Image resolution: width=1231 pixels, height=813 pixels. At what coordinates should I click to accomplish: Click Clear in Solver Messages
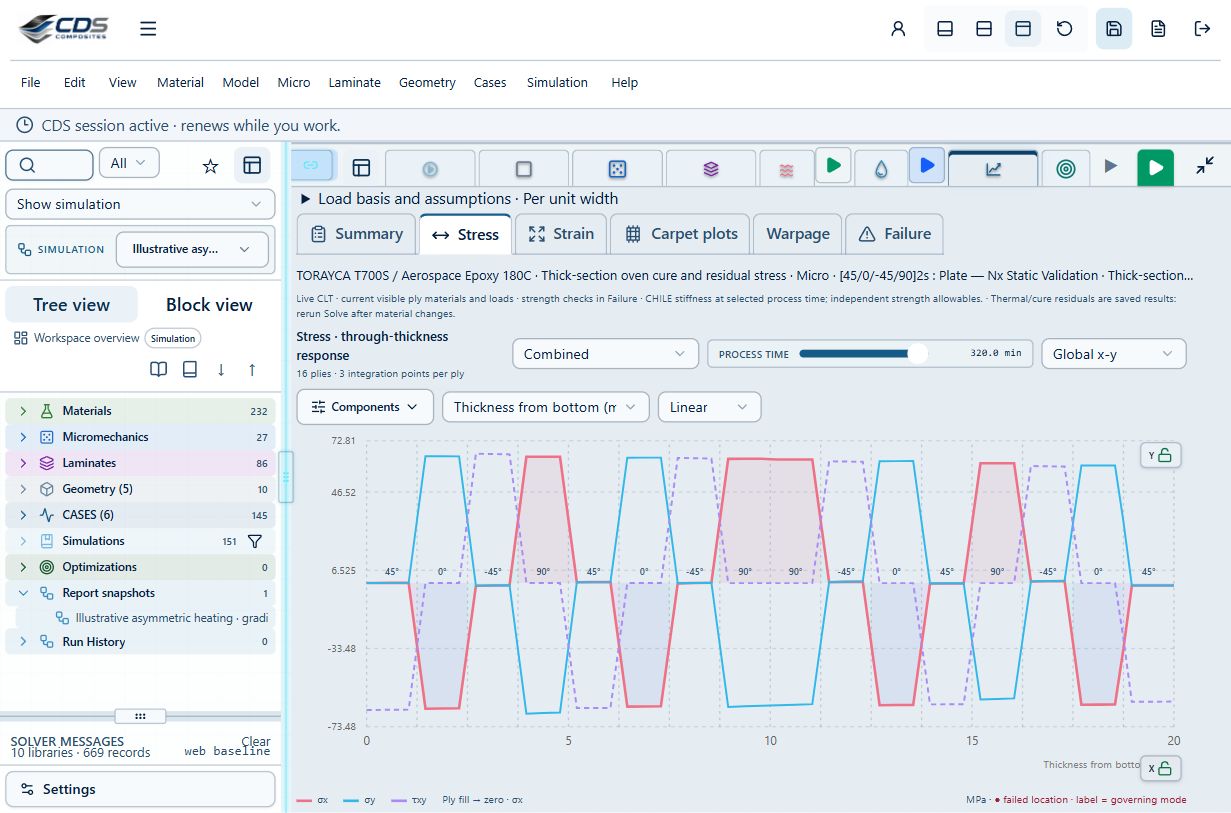point(256,742)
